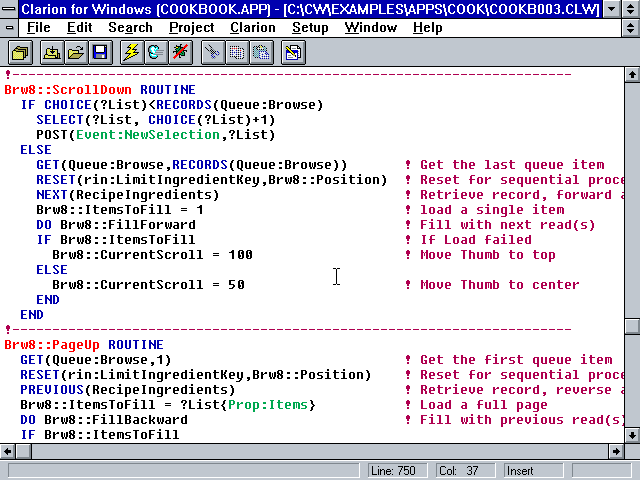Click the running man Run icon
This screenshot has width=640, height=480.
(x=156, y=53)
